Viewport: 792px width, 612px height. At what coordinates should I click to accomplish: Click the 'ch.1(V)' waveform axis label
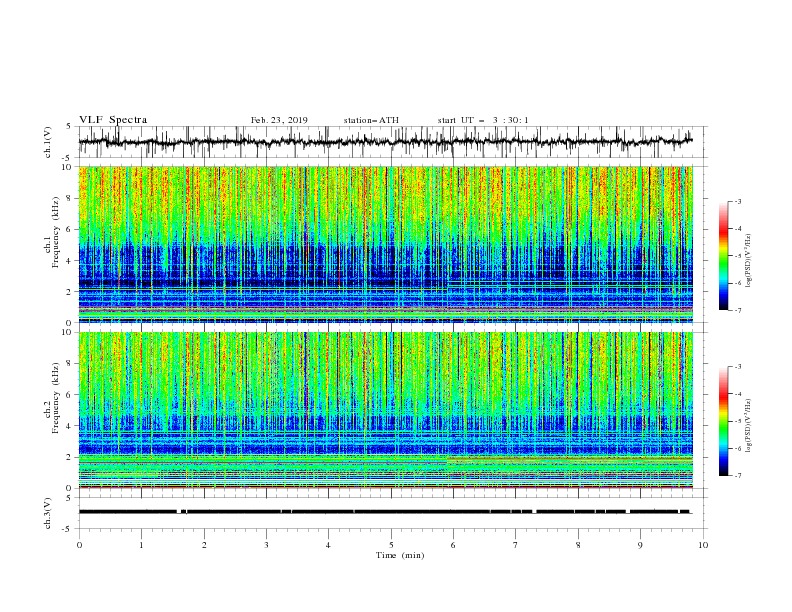click(48, 142)
